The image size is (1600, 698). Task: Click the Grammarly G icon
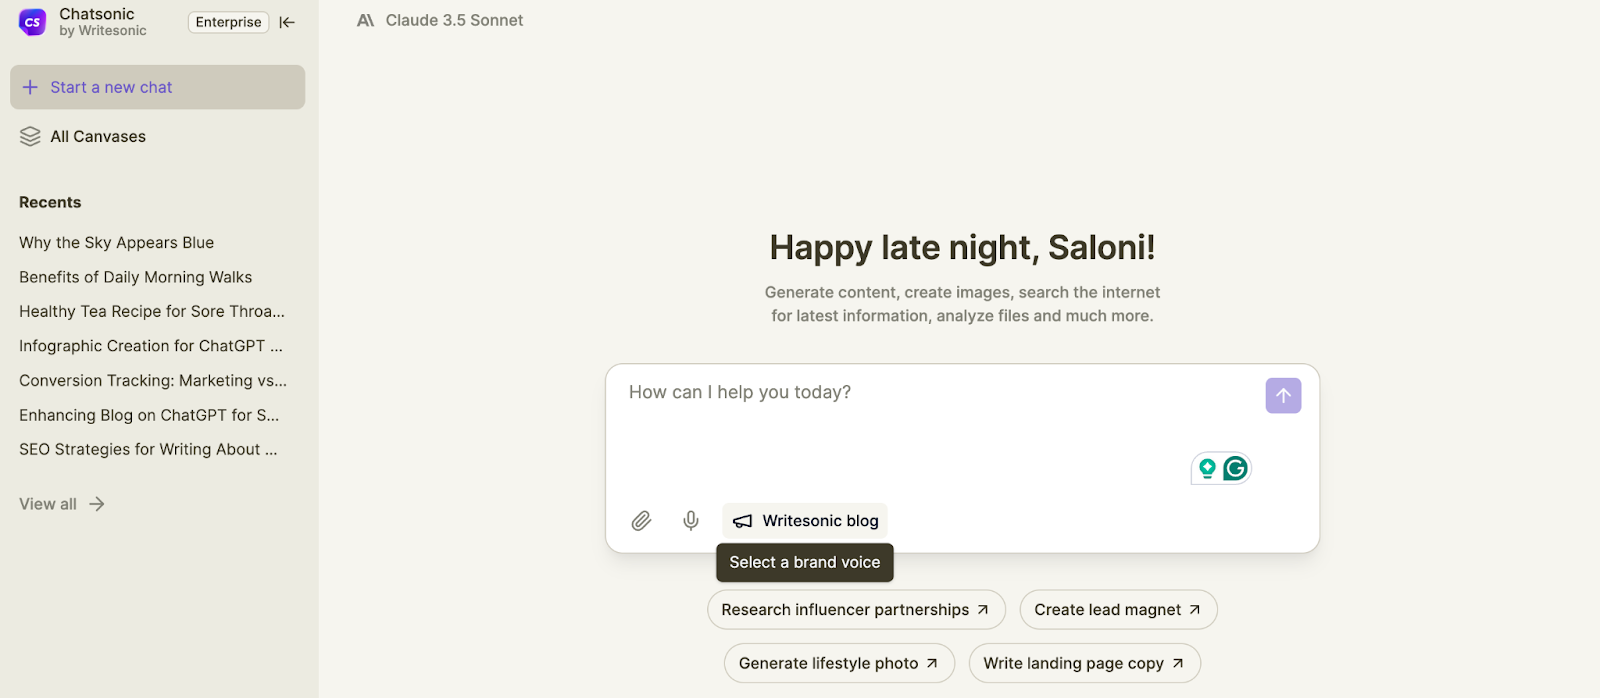pyautogui.click(x=1236, y=468)
